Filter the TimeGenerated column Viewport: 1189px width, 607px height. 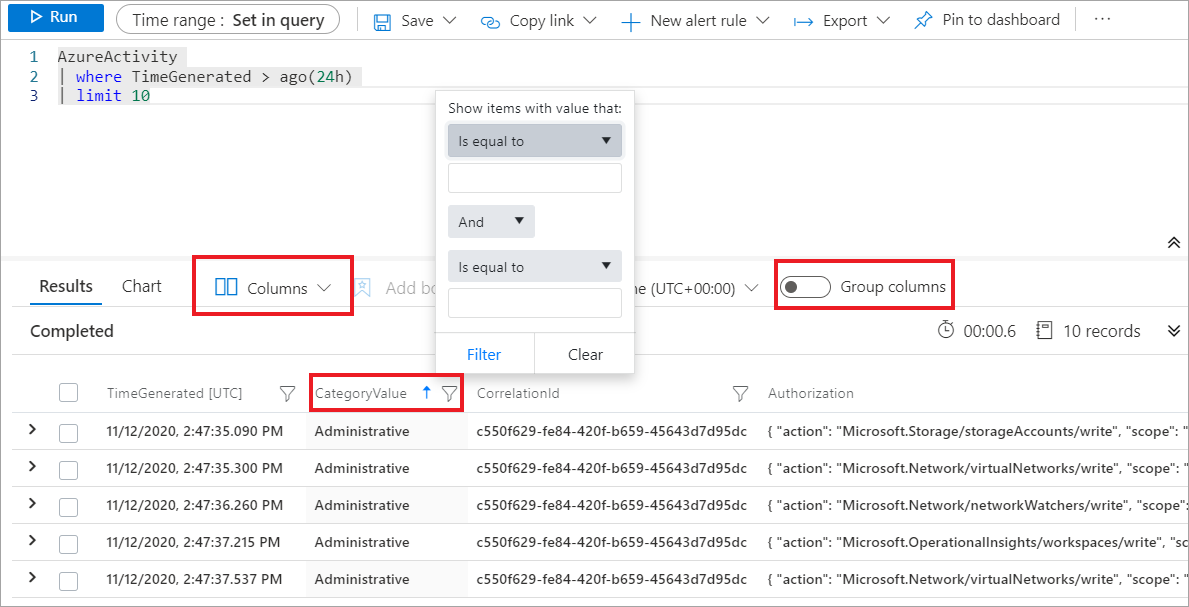(x=287, y=393)
